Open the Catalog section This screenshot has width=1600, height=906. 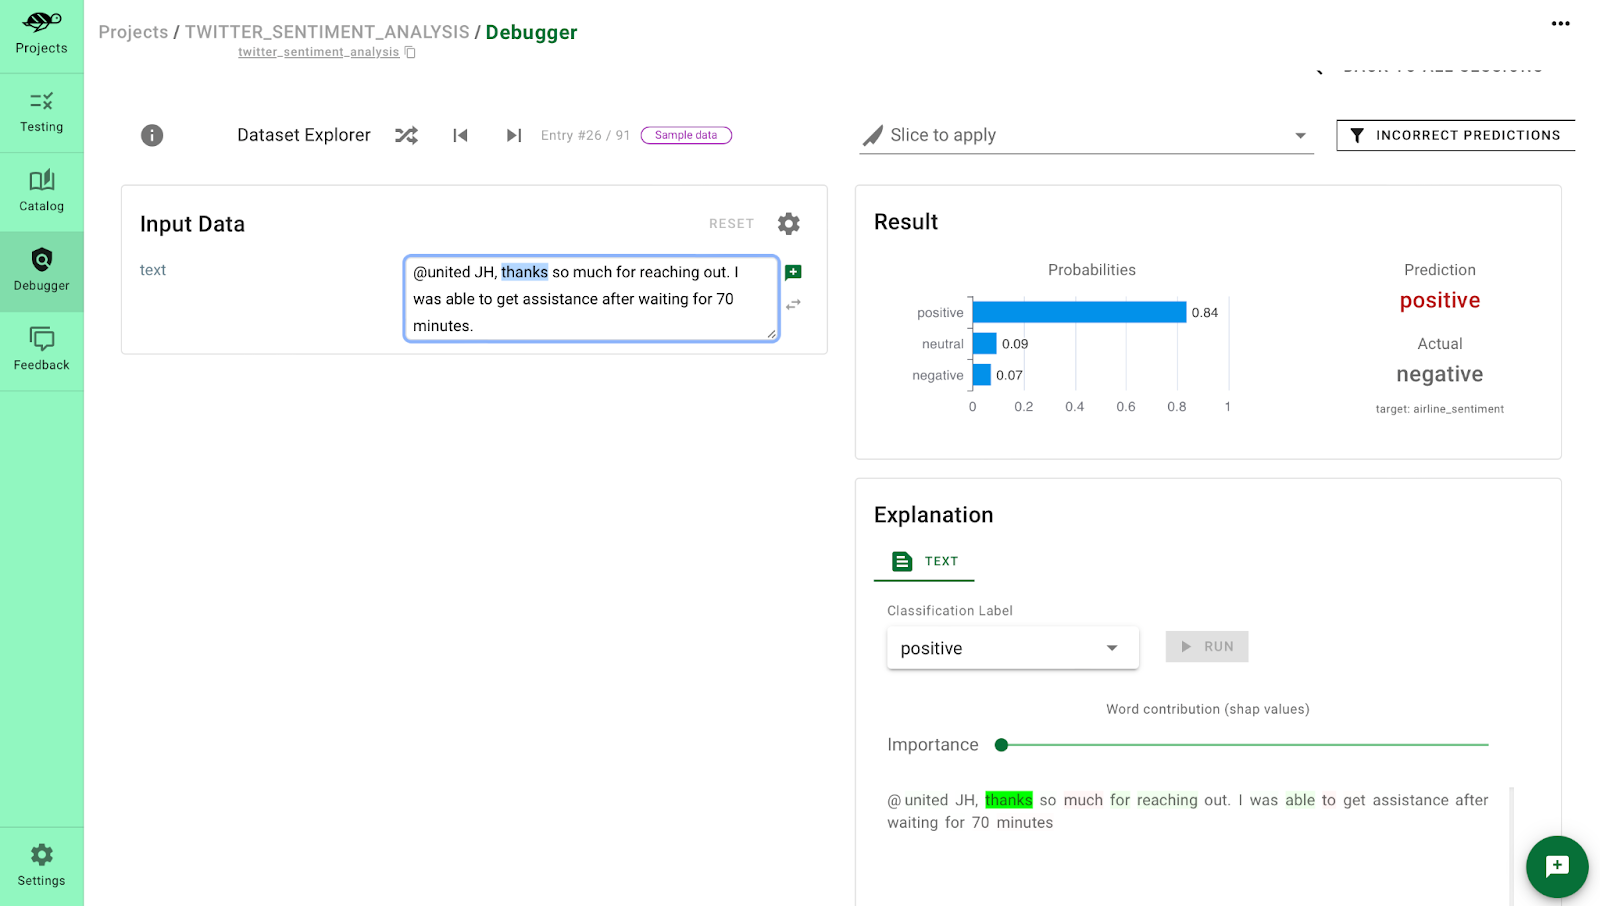pos(41,191)
